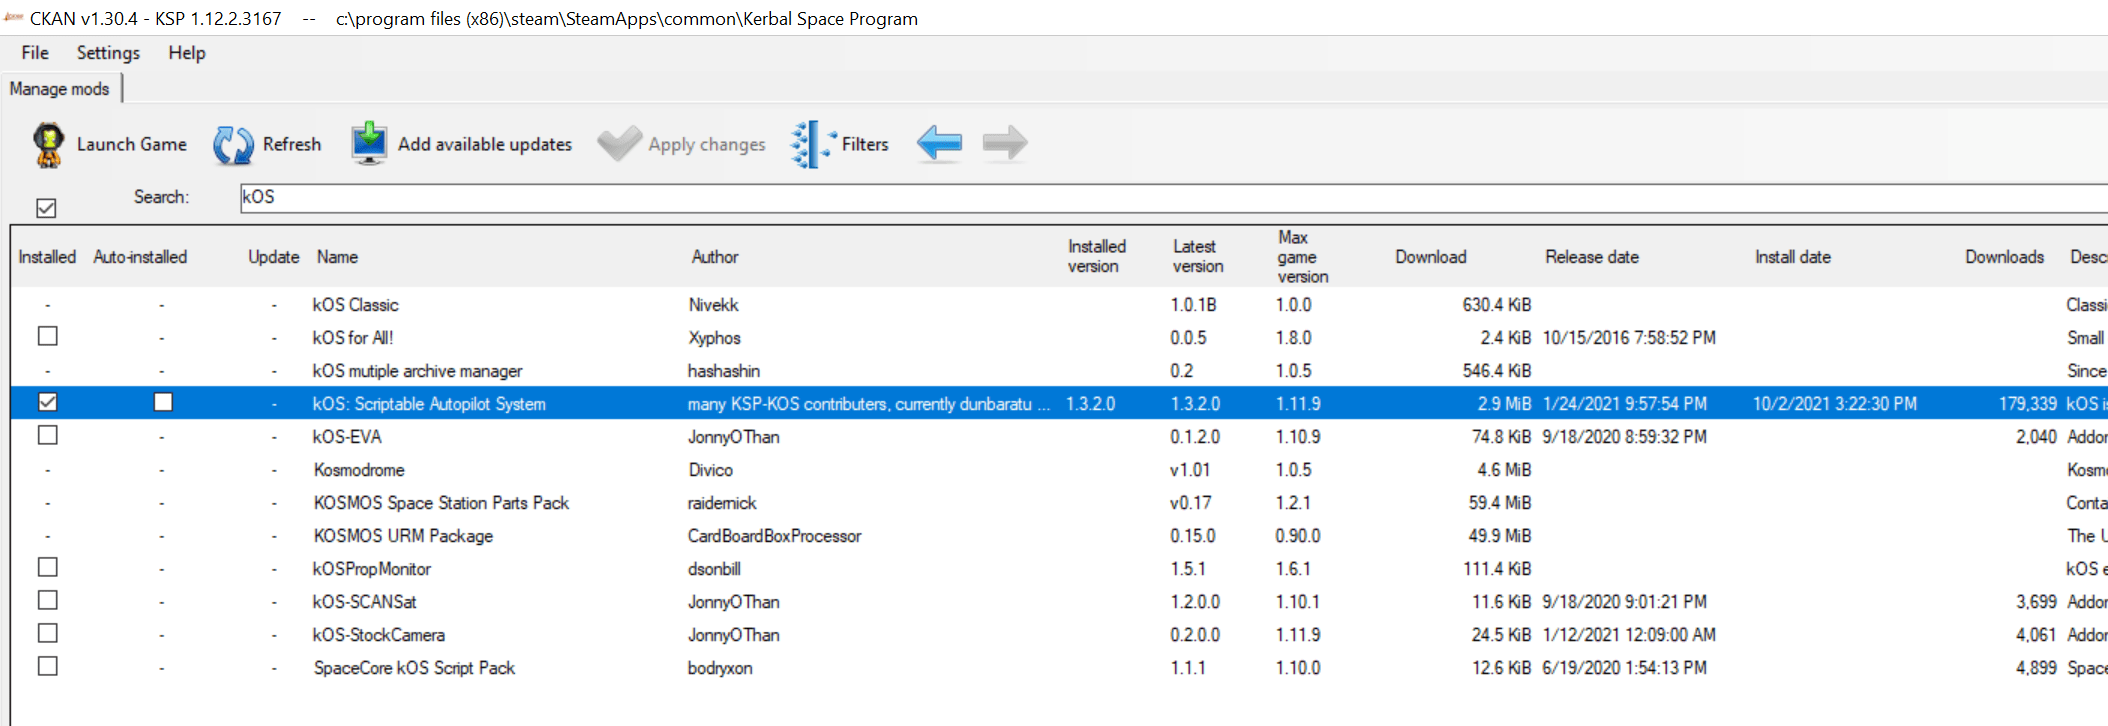2108x726 pixels.
Task: Click the 179,339 downloads value
Action: pos(2028,404)
